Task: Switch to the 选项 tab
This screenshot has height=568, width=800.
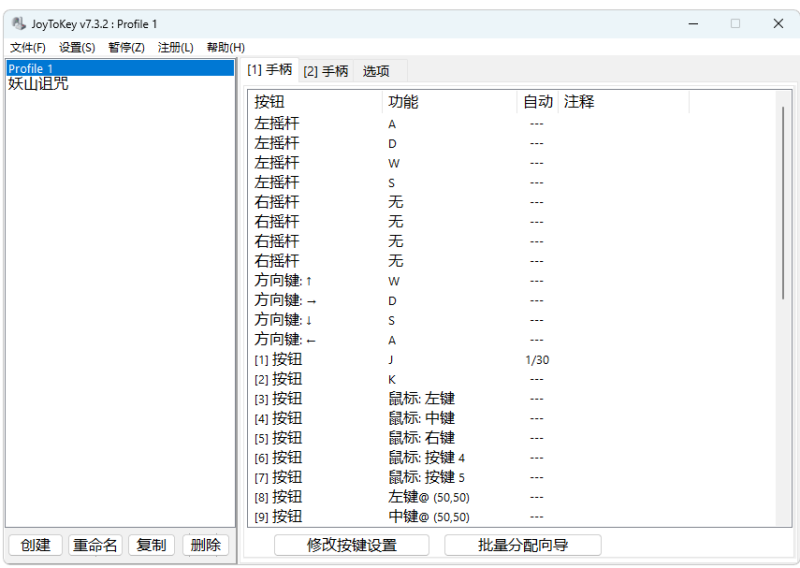Action: (x=376, y=71)
